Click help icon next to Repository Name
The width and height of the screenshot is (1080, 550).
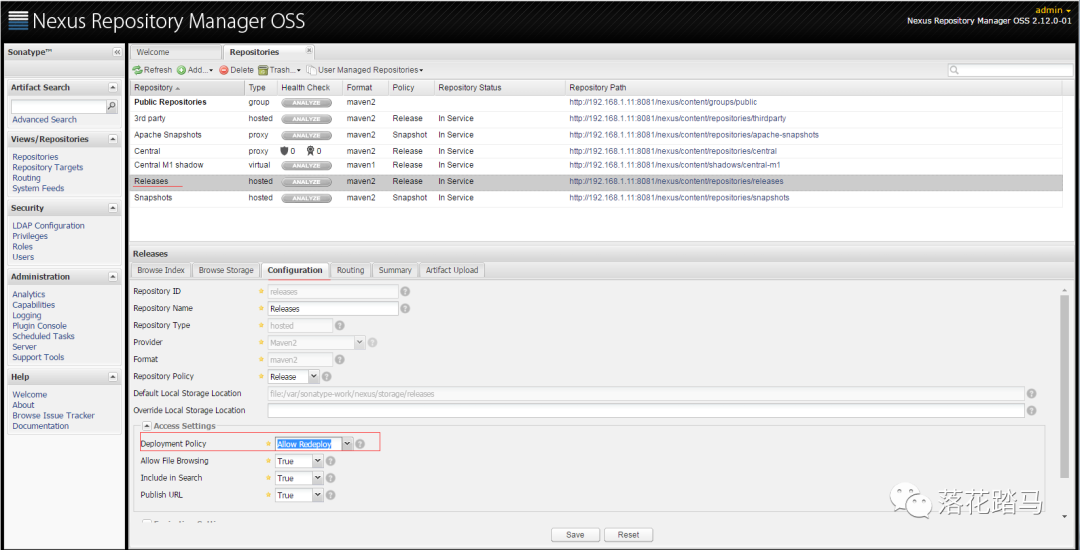pos(406,308)
